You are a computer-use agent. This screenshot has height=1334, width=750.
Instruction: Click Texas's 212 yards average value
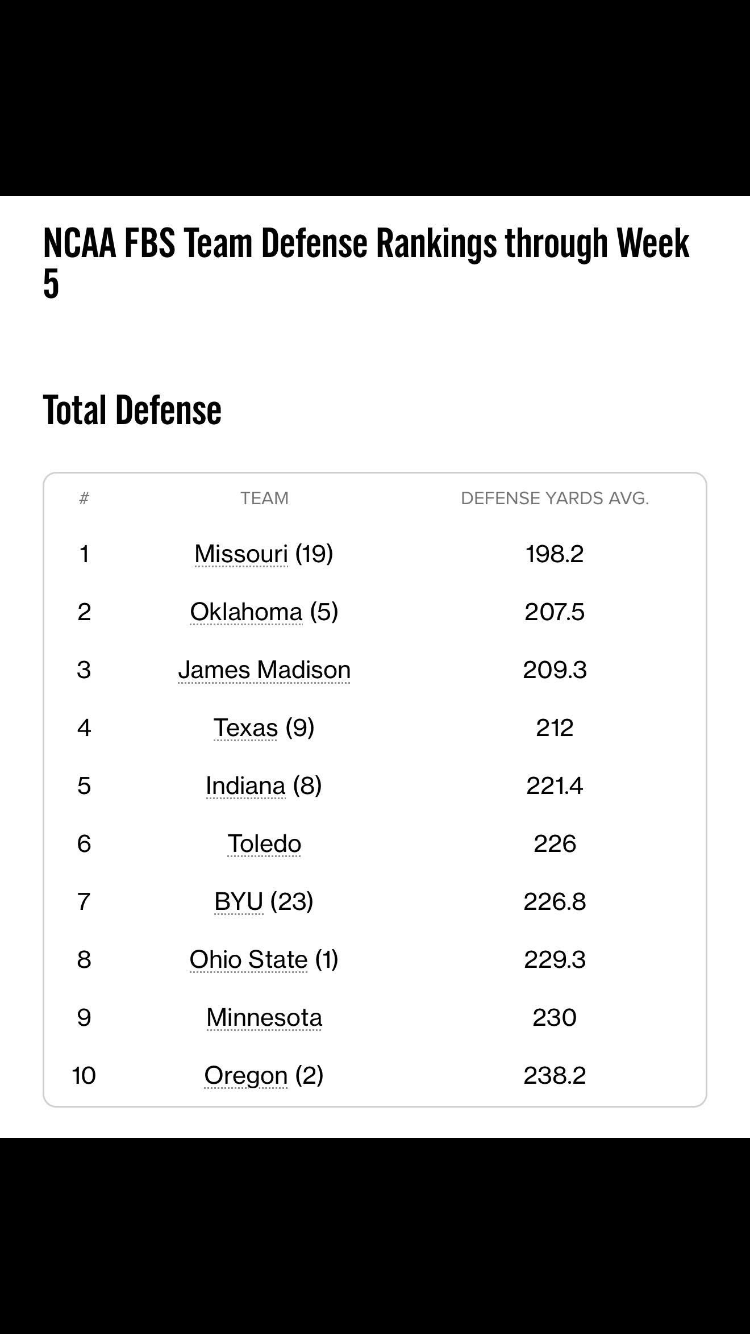(x=554, y=728)
